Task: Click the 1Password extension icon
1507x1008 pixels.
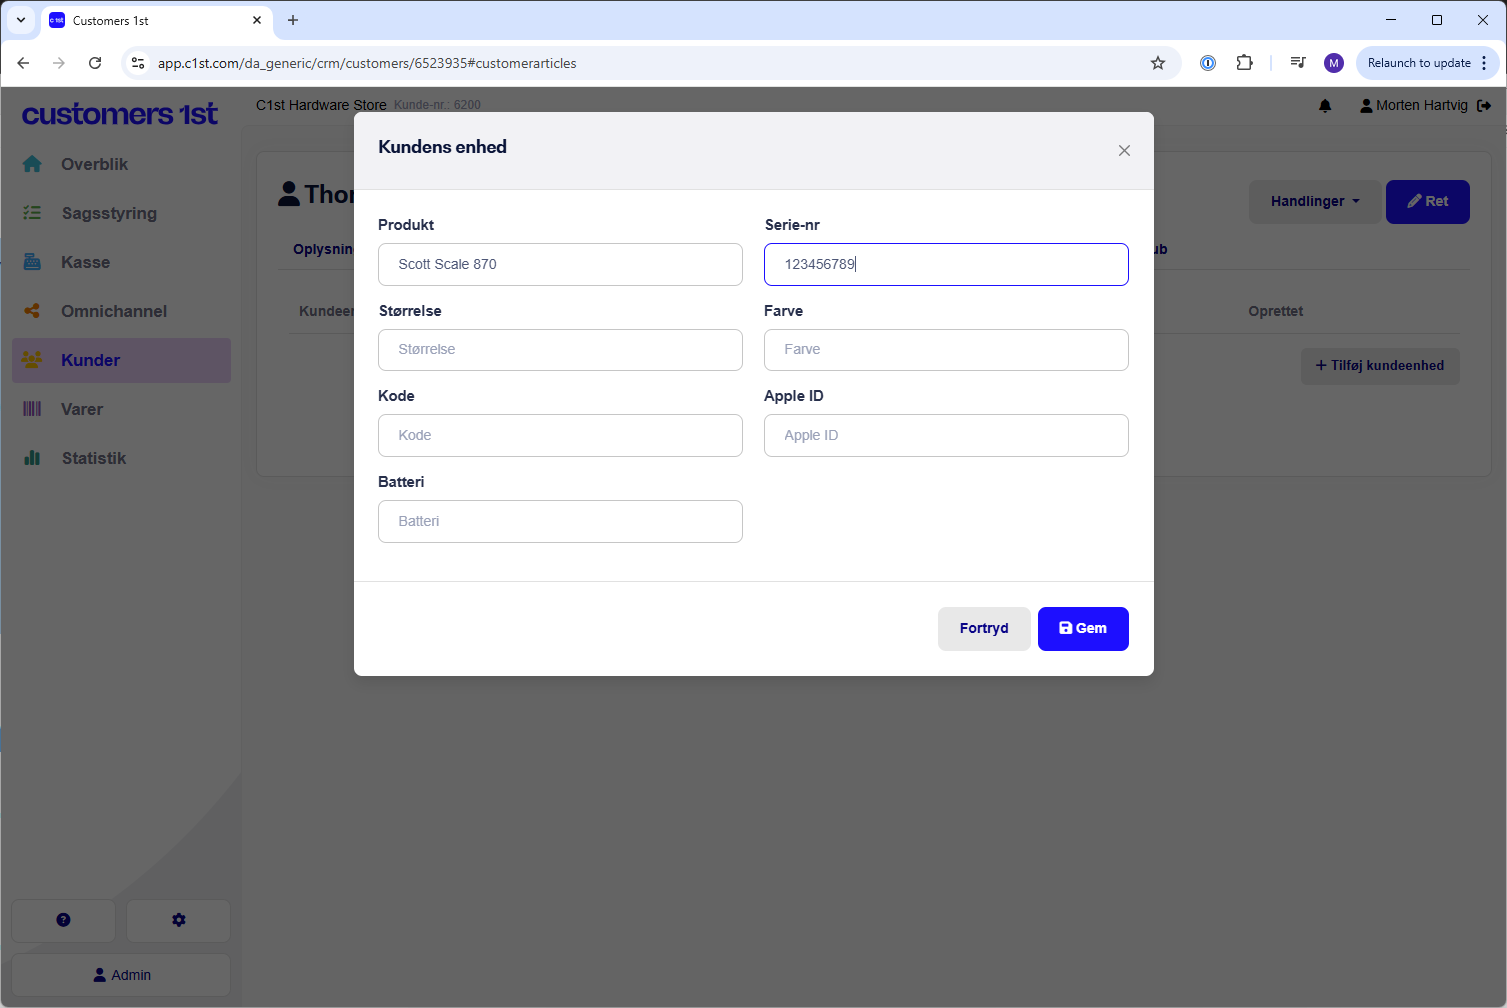Action: click(1208, 63)
